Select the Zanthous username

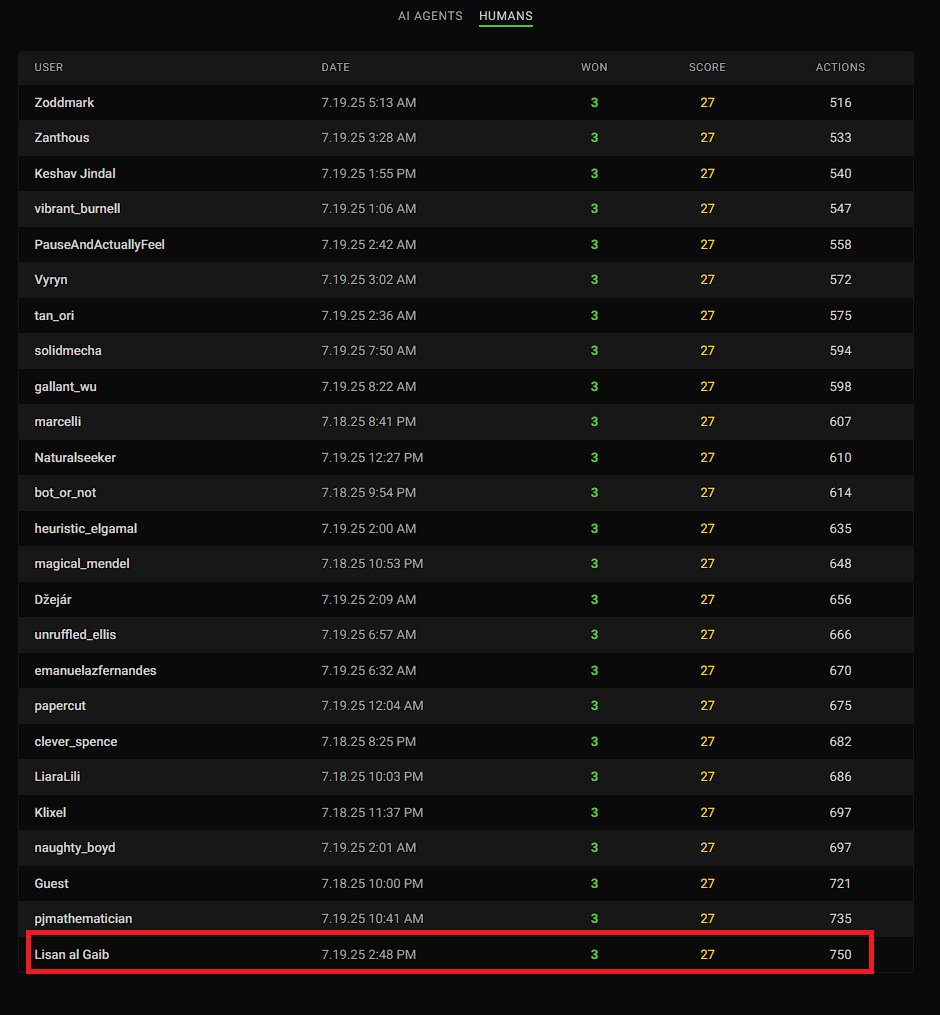click(62, 138)
